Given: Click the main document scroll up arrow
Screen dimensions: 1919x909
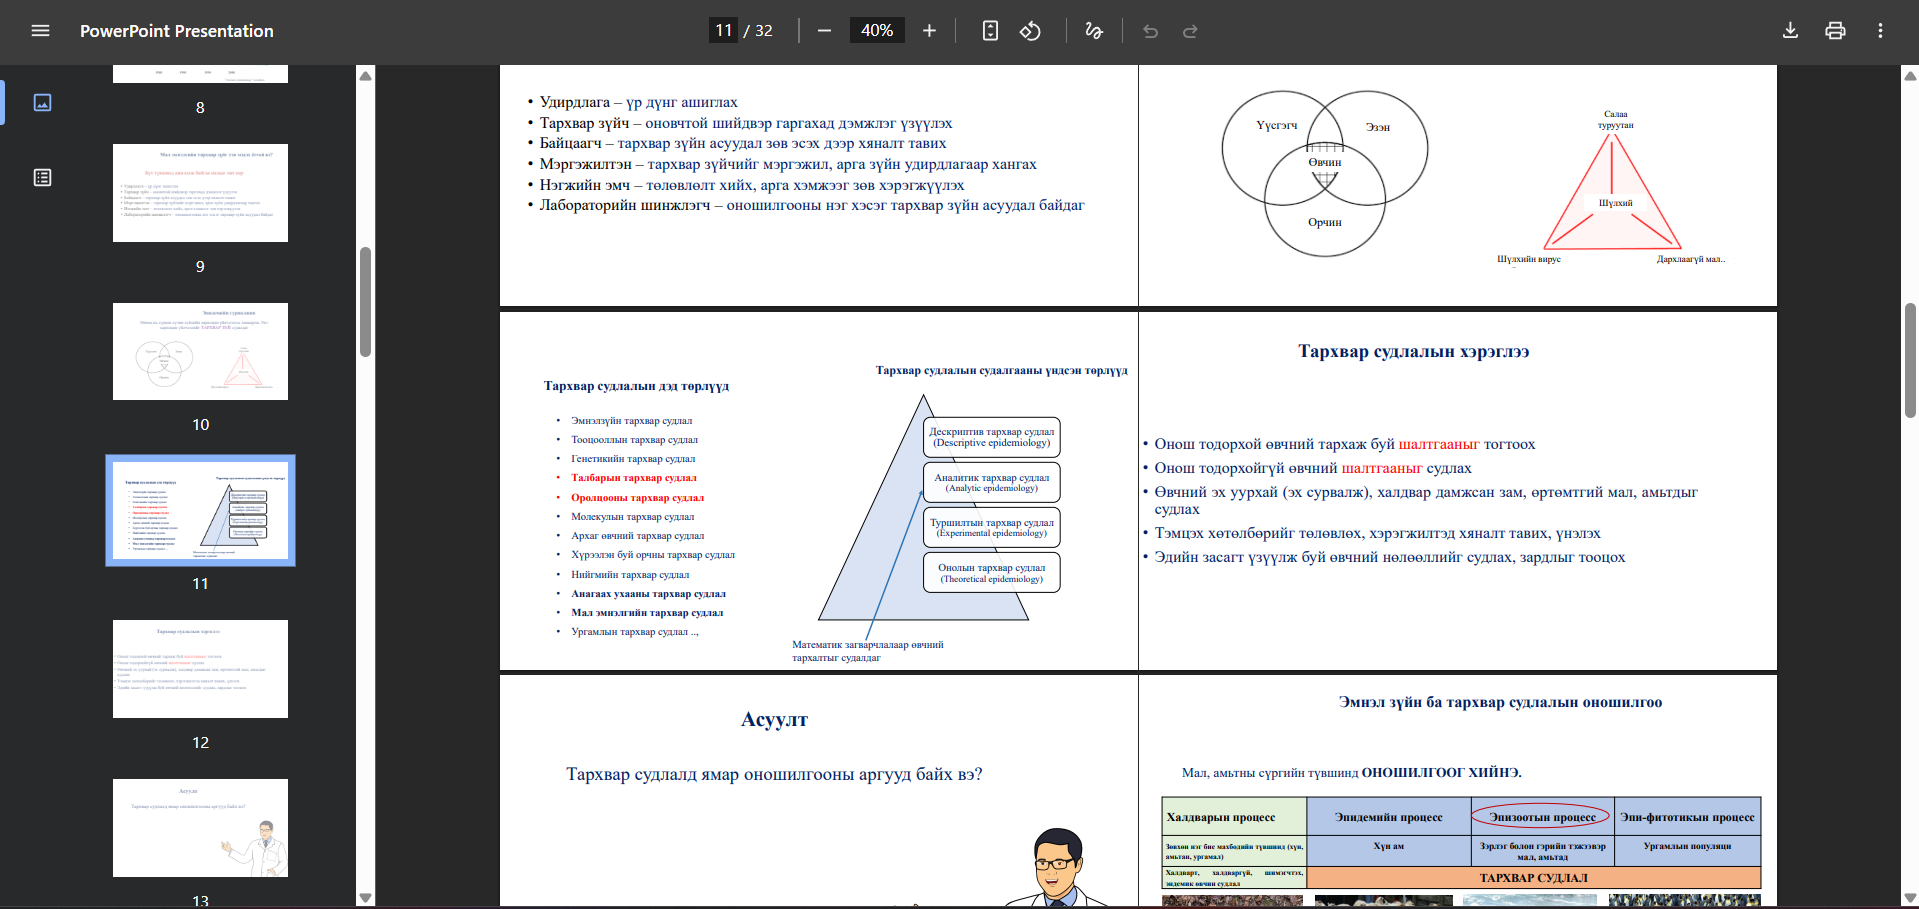Looking at the screenshot, I should point(1910,76).
